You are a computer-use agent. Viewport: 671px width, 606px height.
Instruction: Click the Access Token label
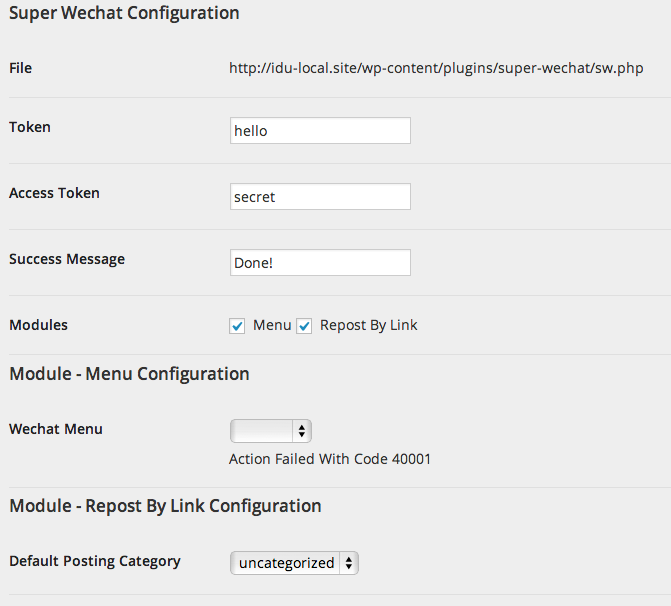pyautogui.click(x=54, y=193)
